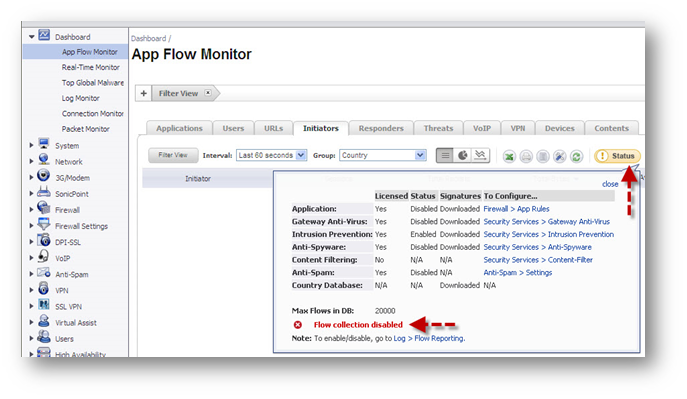The height and width of the screenshot is (399, 687).
Task: Open Firewall > App Rules link
Action: coord(516,209)
